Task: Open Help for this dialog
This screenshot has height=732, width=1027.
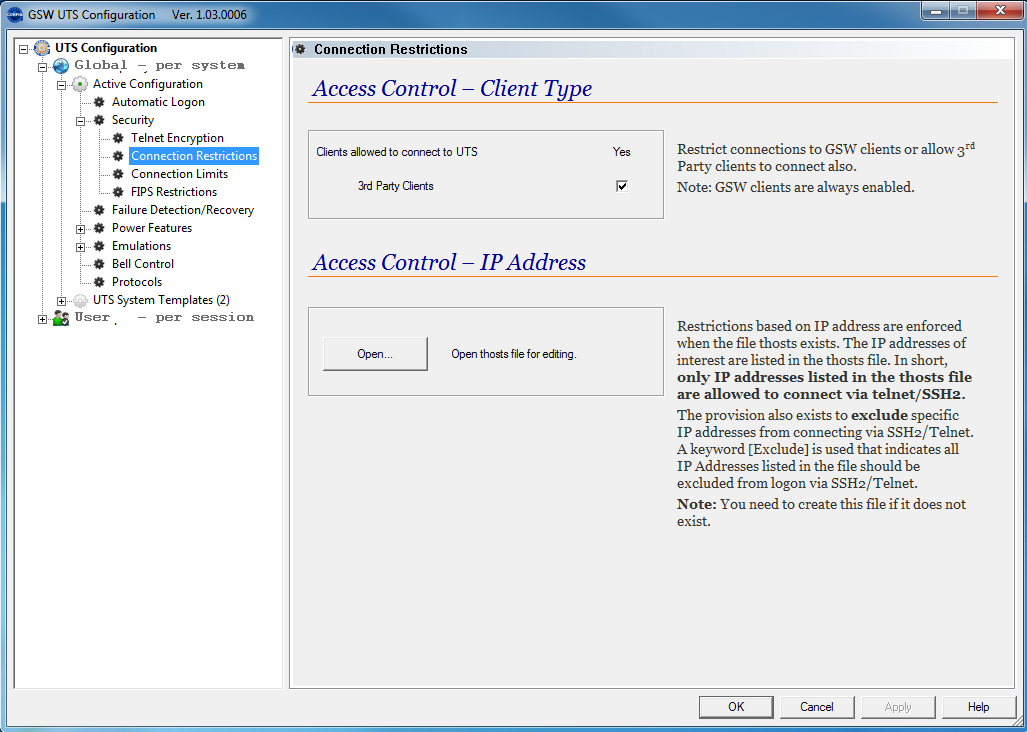Action: pos(979,707)
